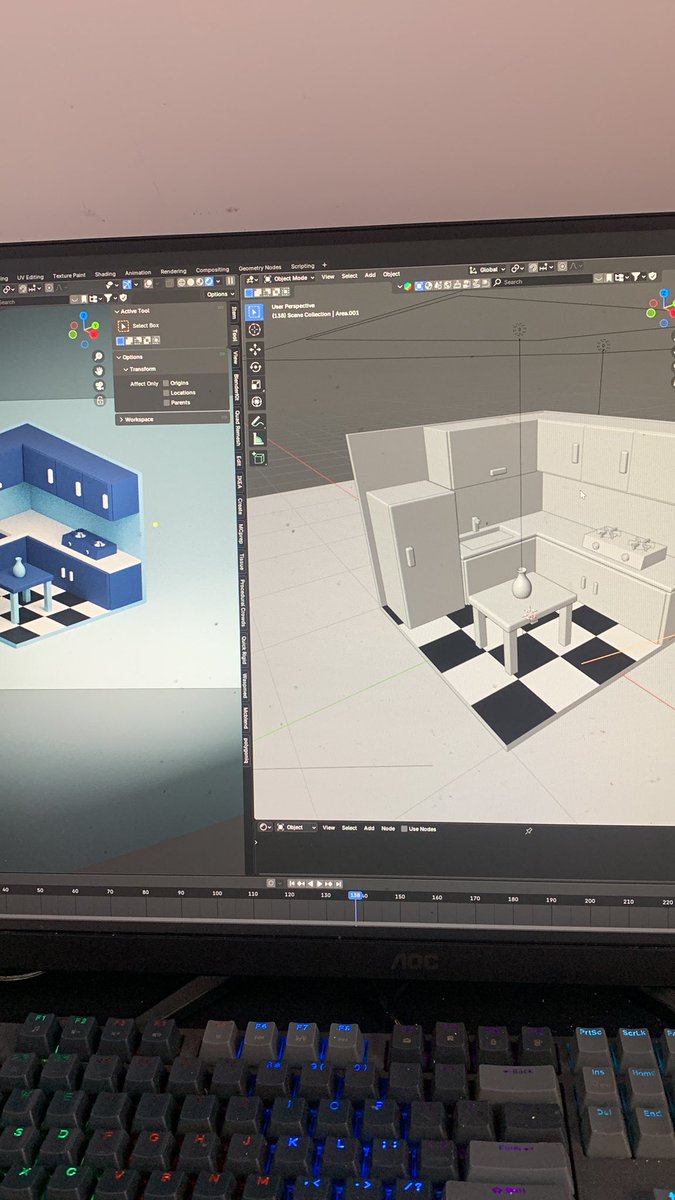Enable Affect Only Locations checkbox
Viewport: 675px width, 1200px height.
(x=166, y=393)
